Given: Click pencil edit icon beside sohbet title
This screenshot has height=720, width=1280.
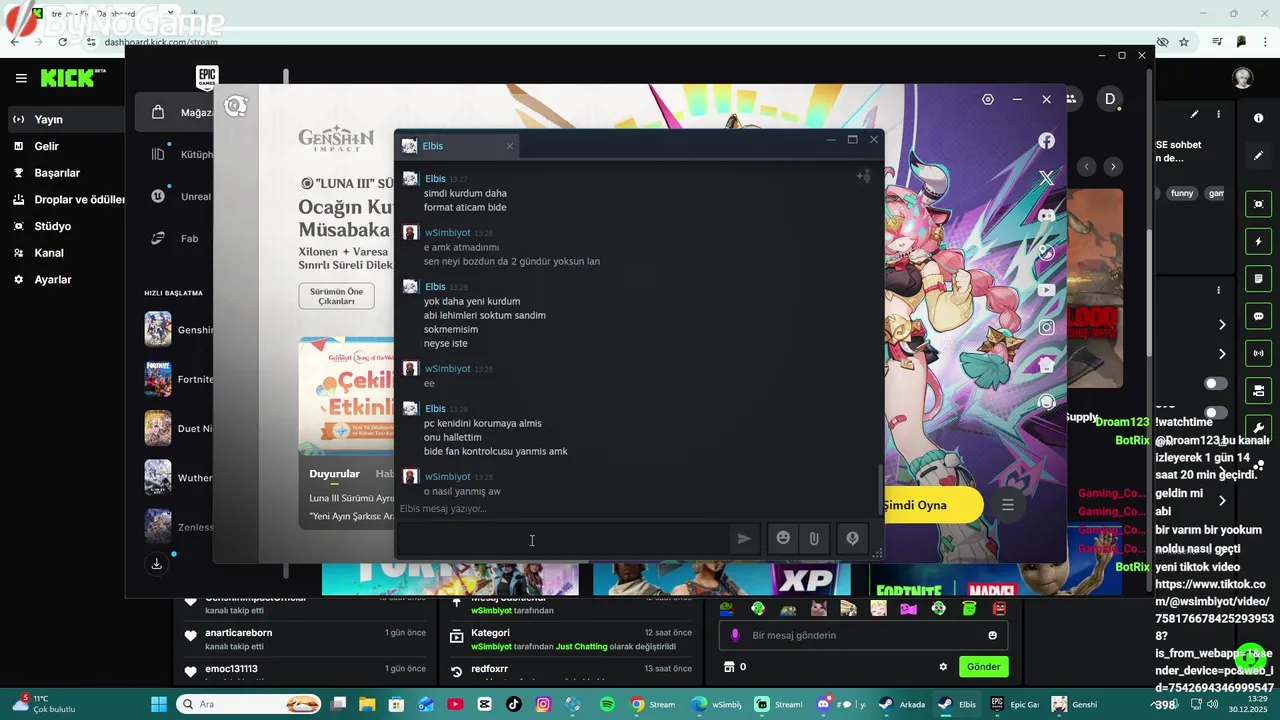Looking at the screenshot, I should (x=1194, y=115).
